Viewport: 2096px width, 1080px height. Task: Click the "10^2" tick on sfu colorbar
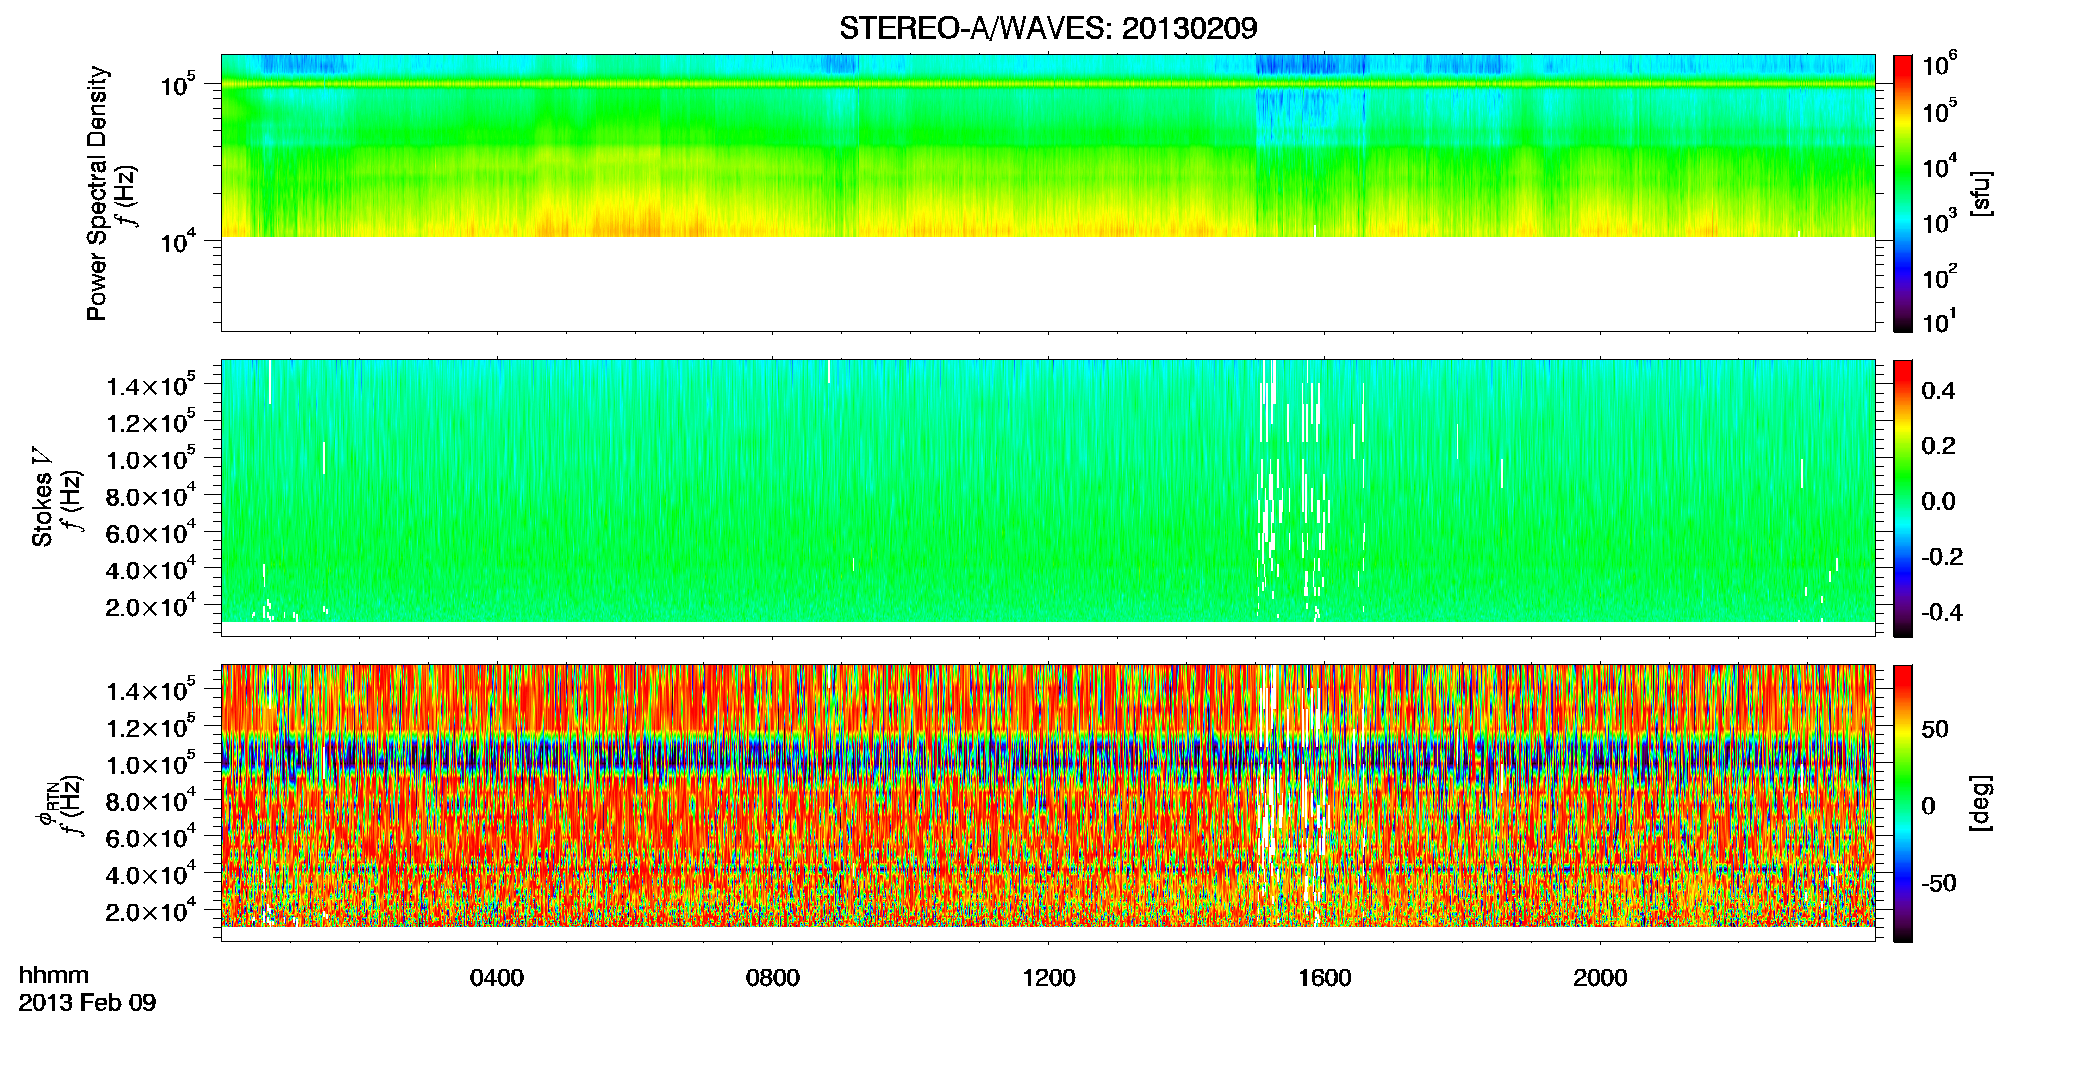pos(1939,277)
